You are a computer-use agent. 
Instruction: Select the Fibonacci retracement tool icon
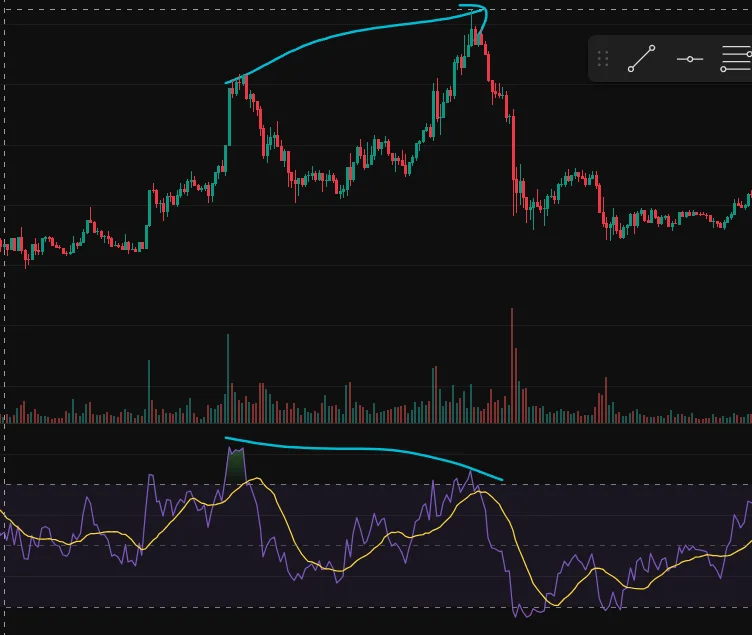[x=736, y=59]
